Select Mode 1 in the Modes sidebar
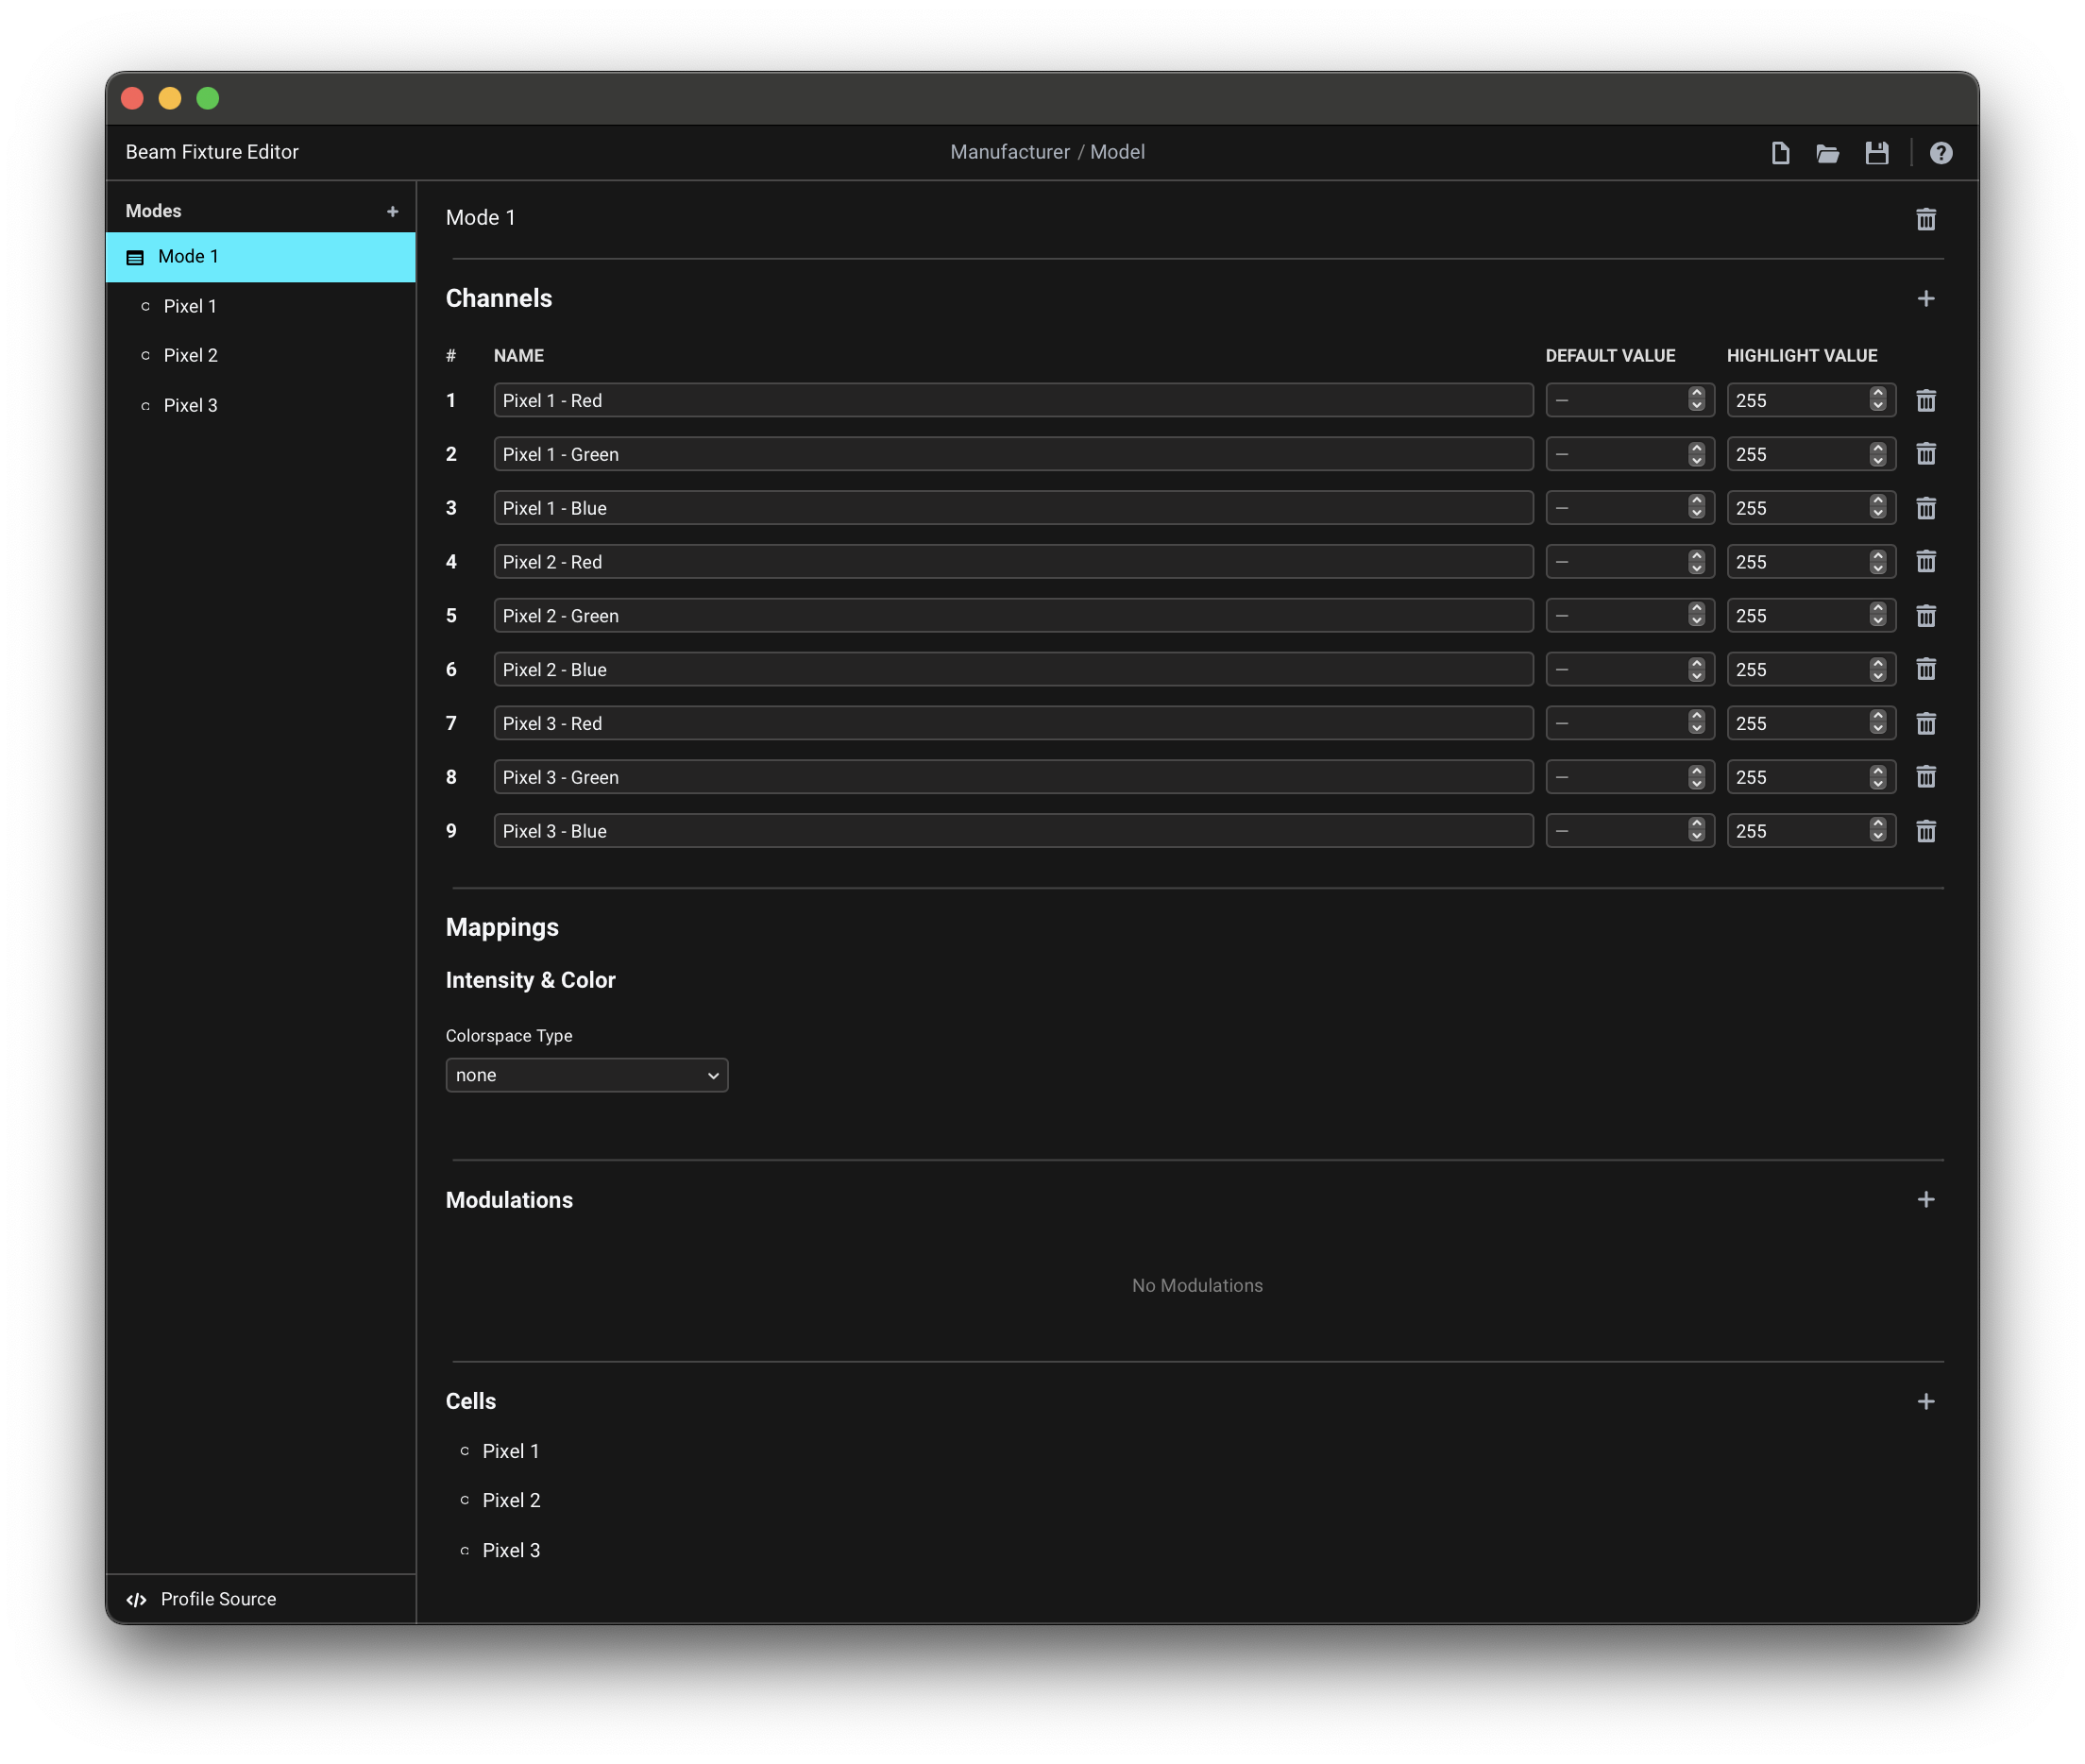Image resolution: width=2085 pixels, height=1764 pixels. 261,257
